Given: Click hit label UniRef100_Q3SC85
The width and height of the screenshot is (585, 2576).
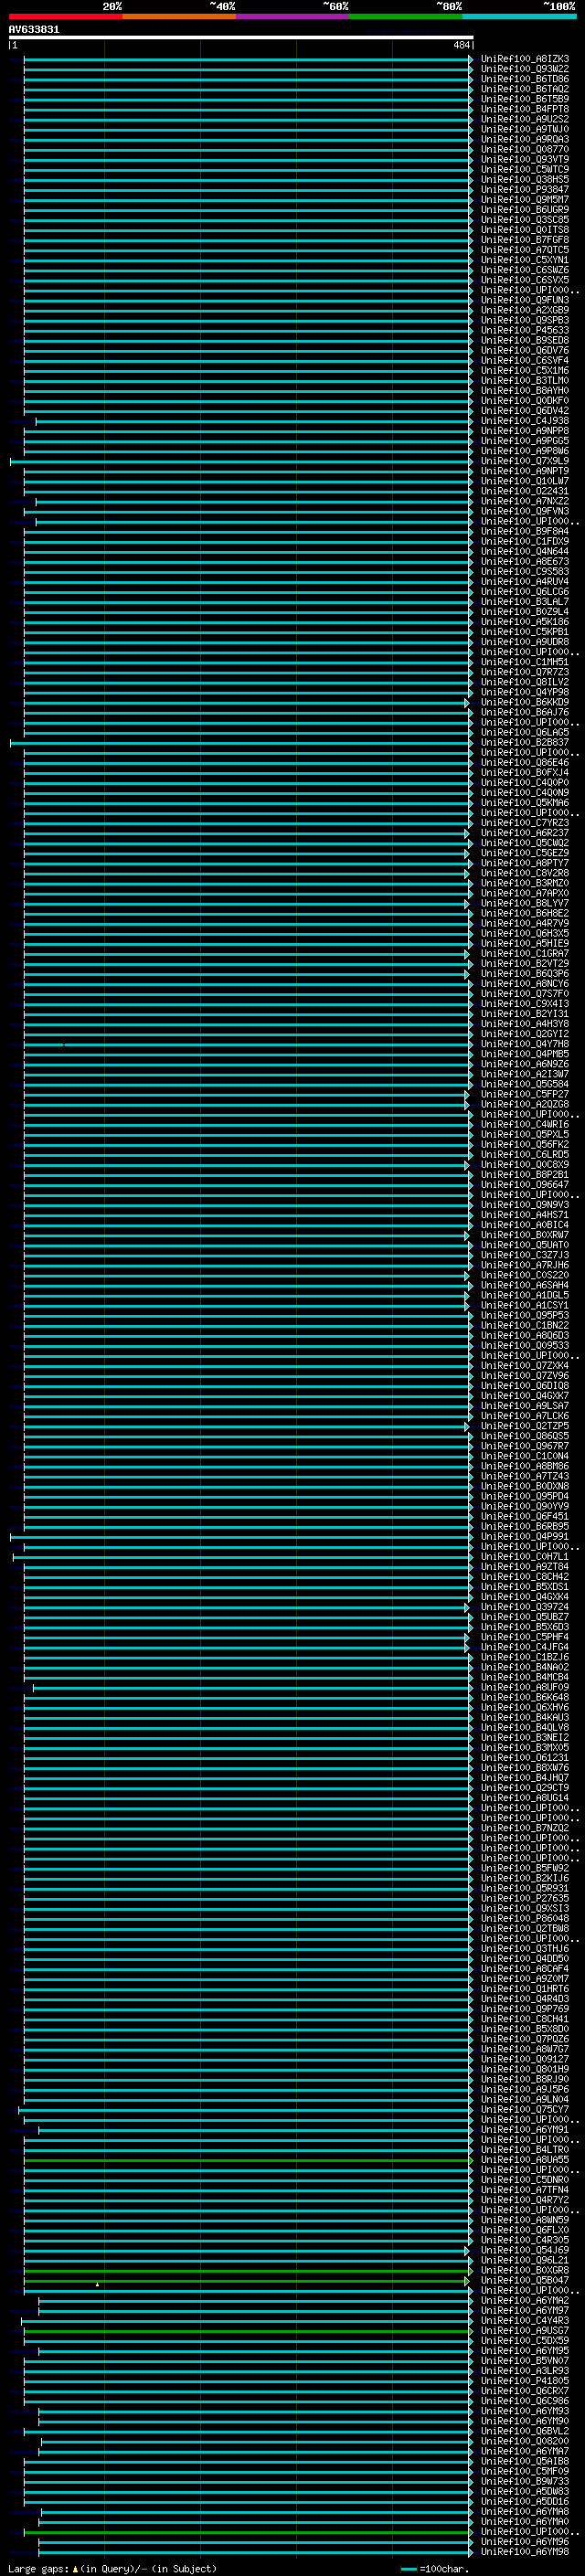Looking at the screenshot, I should (525, 220).
